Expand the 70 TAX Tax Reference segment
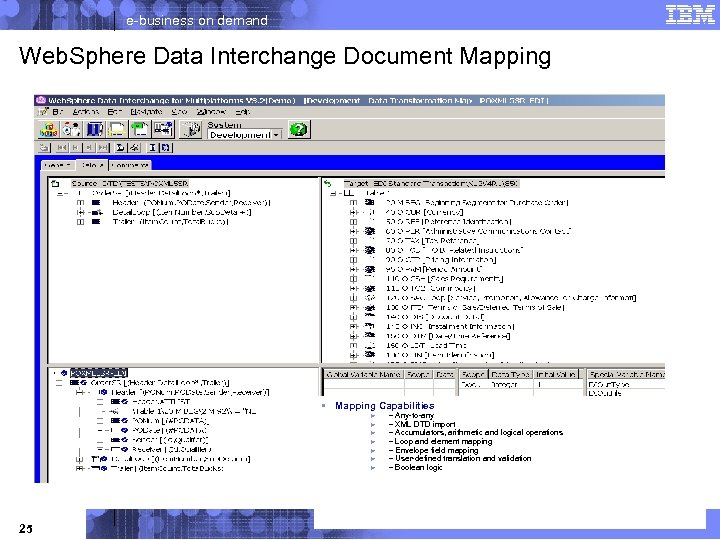The height and width of the screenshot is (540, 720). (353, 241)
